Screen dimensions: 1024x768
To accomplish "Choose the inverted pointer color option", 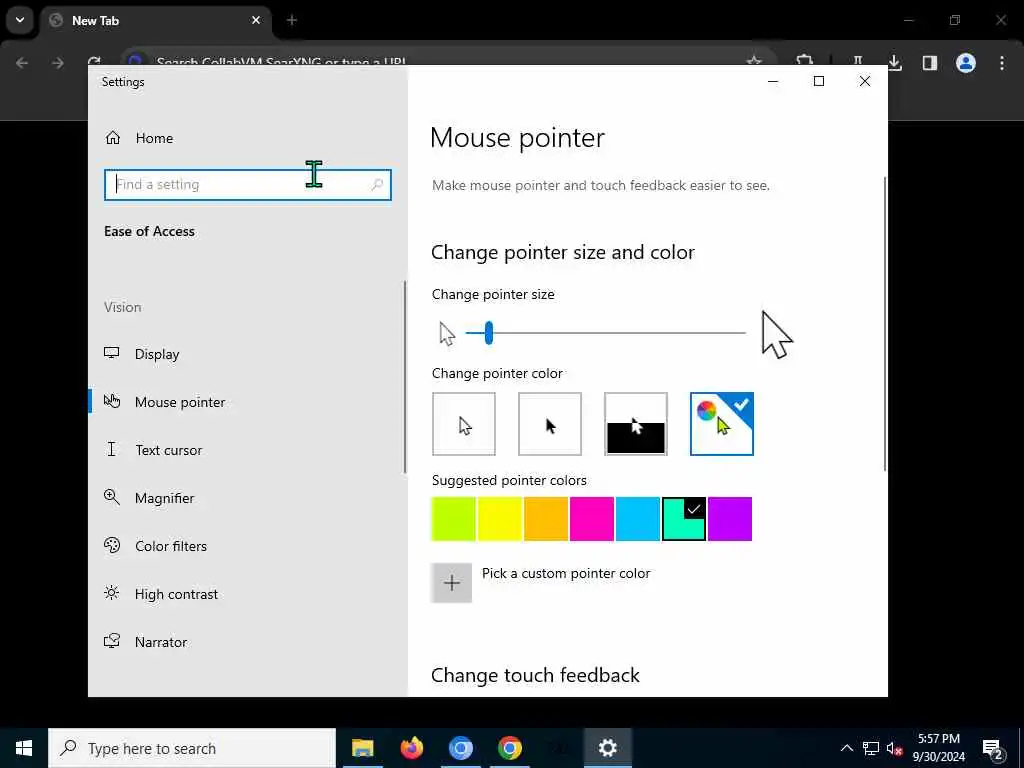I will click(636, 424).
